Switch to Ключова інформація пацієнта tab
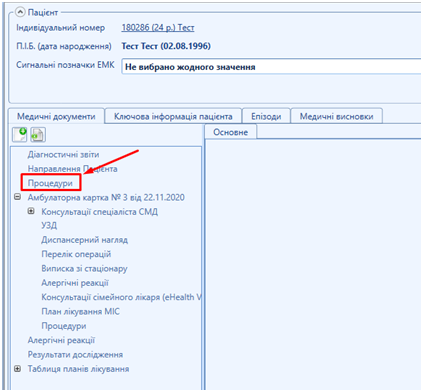423x392 pixels. [x=173, y=116]
